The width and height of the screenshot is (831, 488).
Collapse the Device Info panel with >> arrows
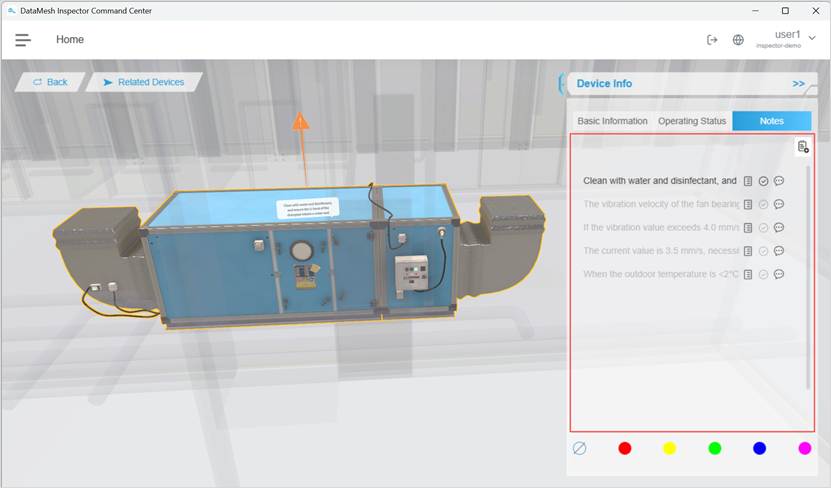[x=798, y=84]
